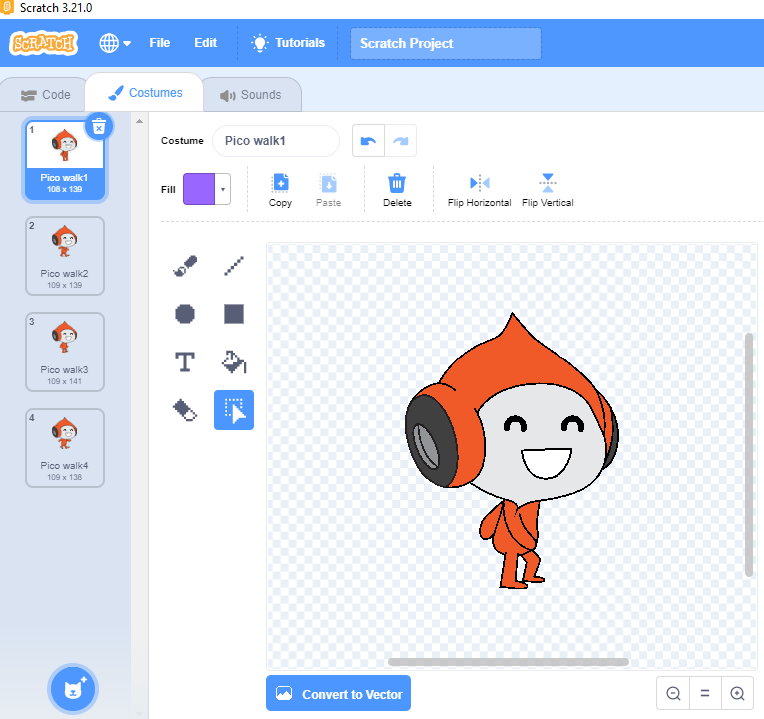Activate the Select marquee tool
This screenshot has width=764, height=719.
[x=234, y=410]
